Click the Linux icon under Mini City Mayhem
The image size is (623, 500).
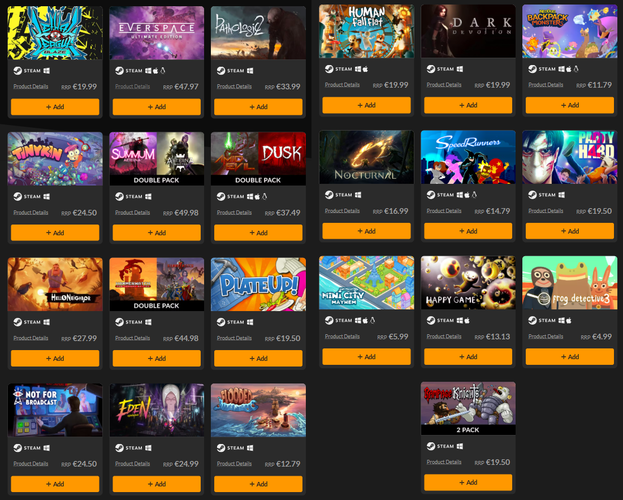point(372,320)
